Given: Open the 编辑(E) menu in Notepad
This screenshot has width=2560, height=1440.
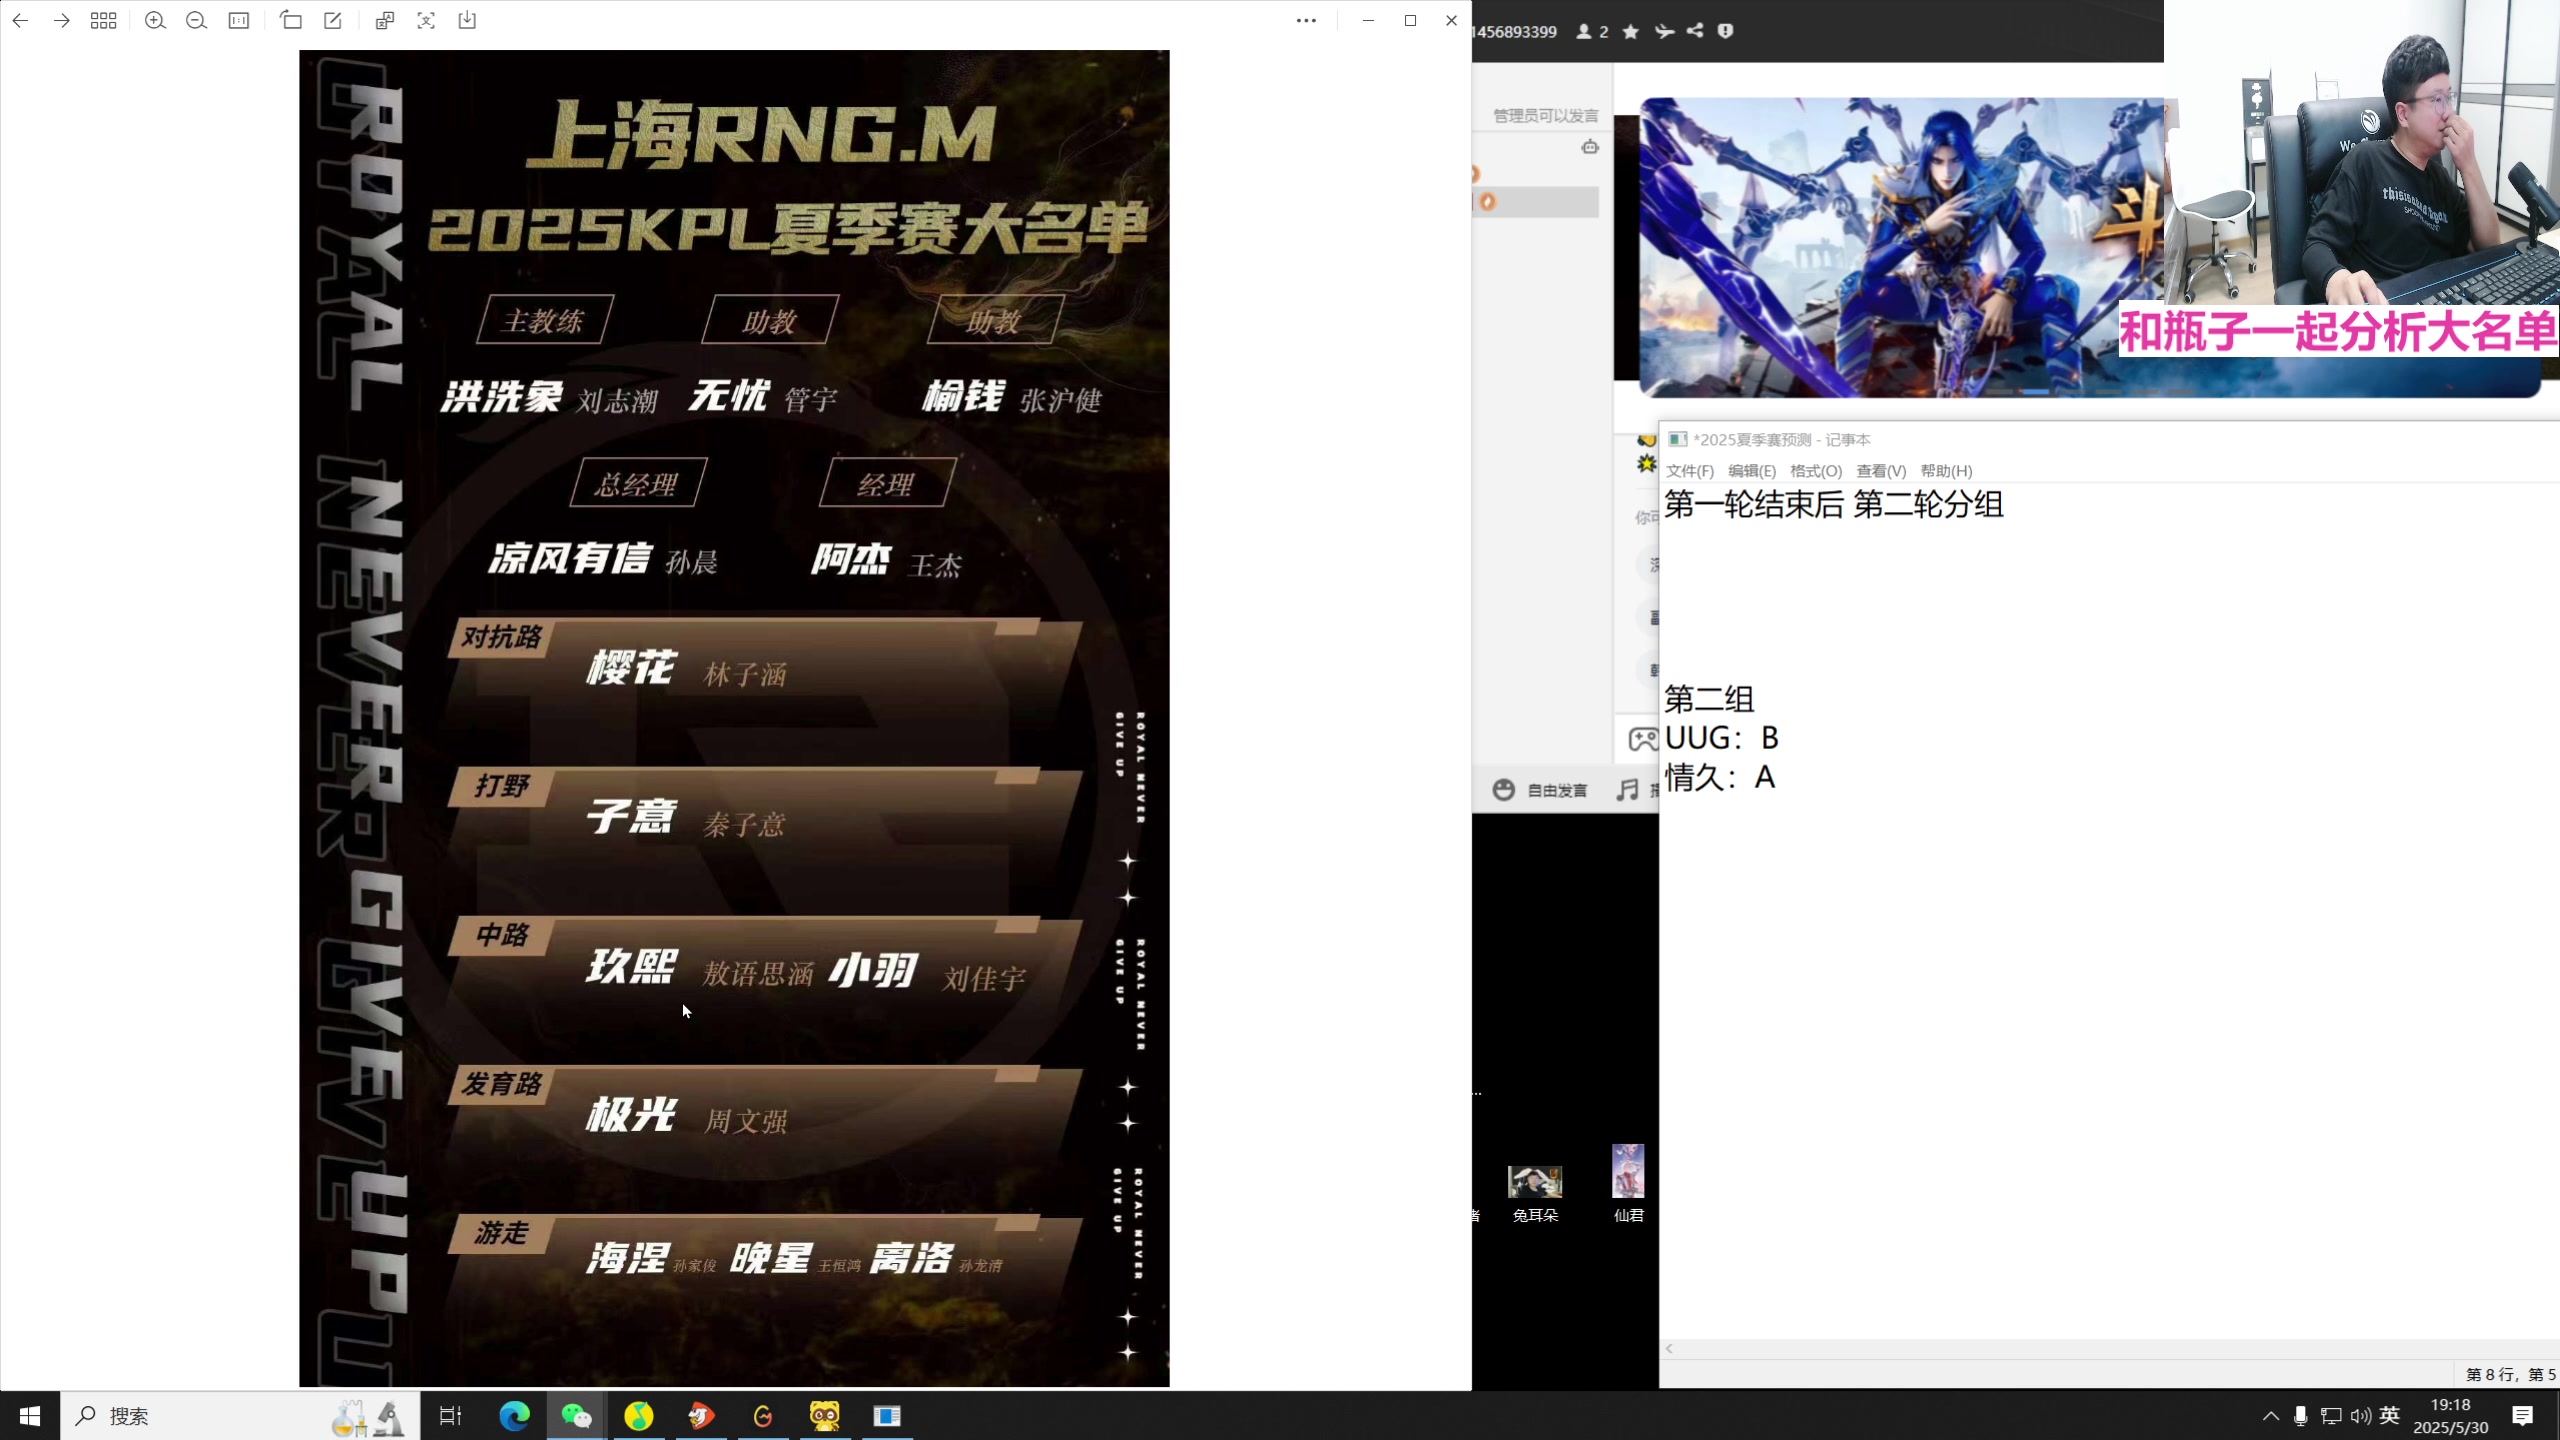Looking at the screenshot, I should [1752, 471].
